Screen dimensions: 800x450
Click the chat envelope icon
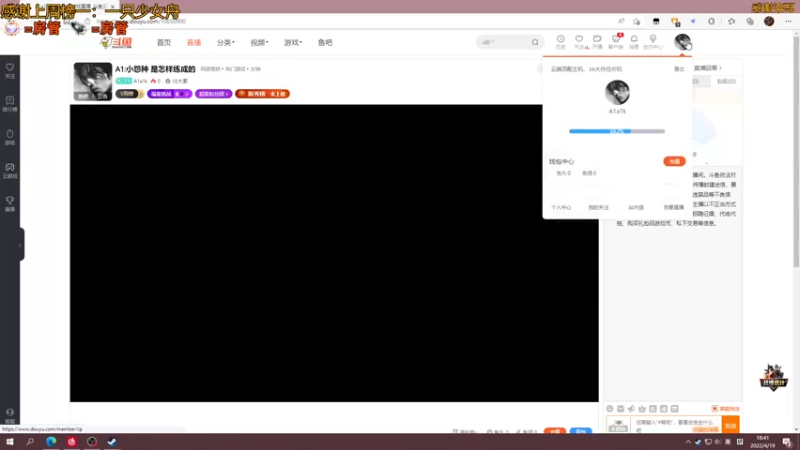coord(620,409)
